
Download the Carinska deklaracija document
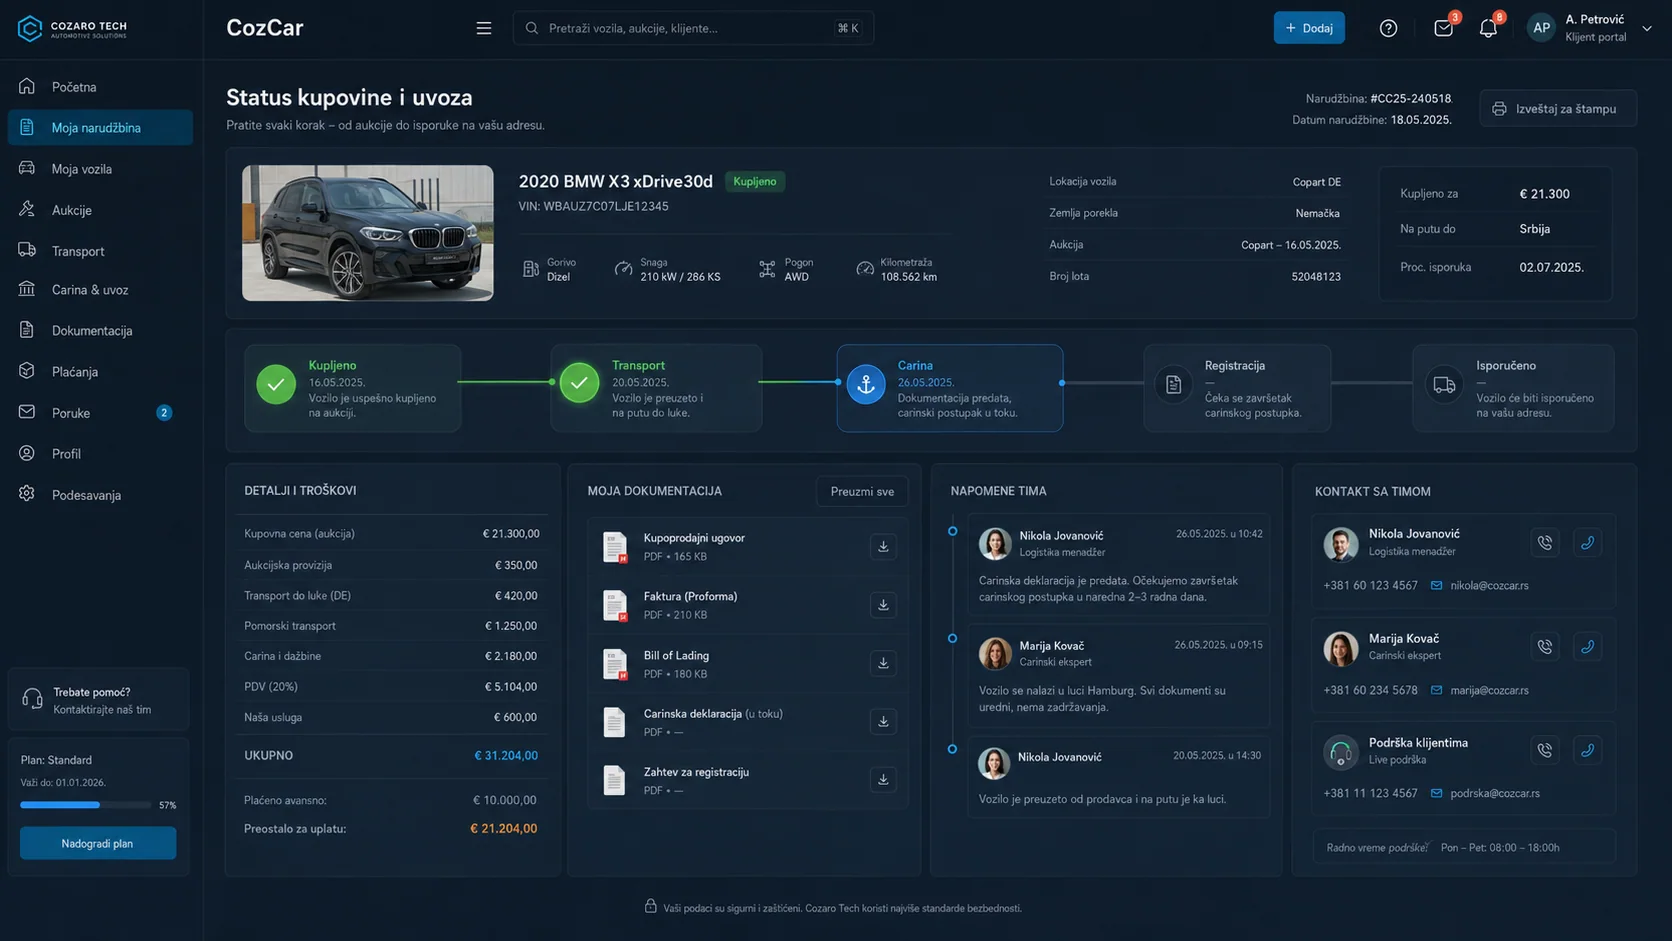point(883,721)
